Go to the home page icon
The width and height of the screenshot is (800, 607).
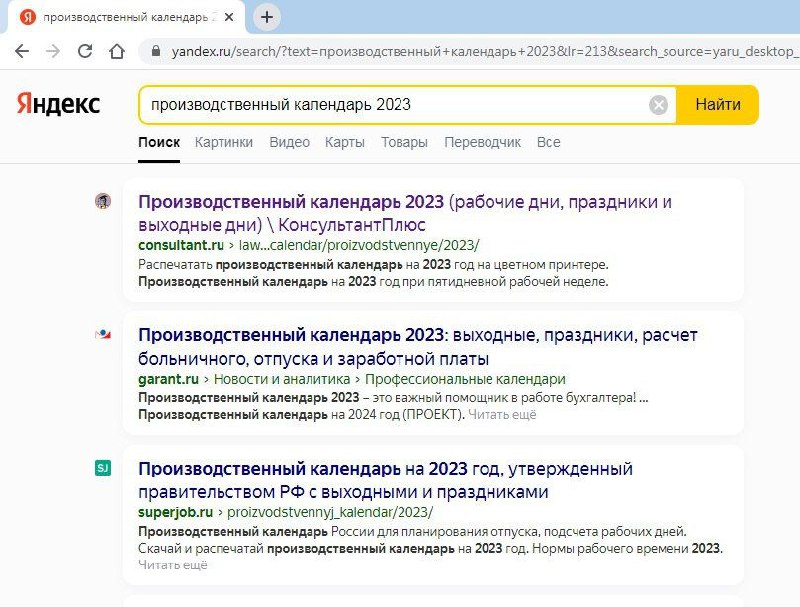(117, 51)
